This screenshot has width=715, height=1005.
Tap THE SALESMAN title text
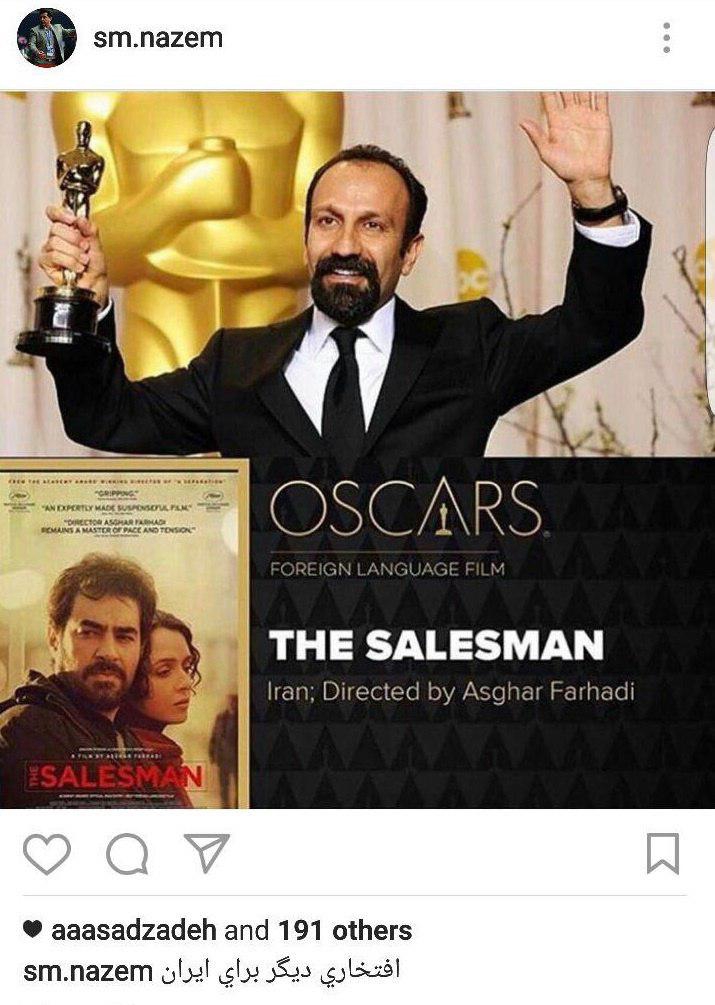[436, 645]
